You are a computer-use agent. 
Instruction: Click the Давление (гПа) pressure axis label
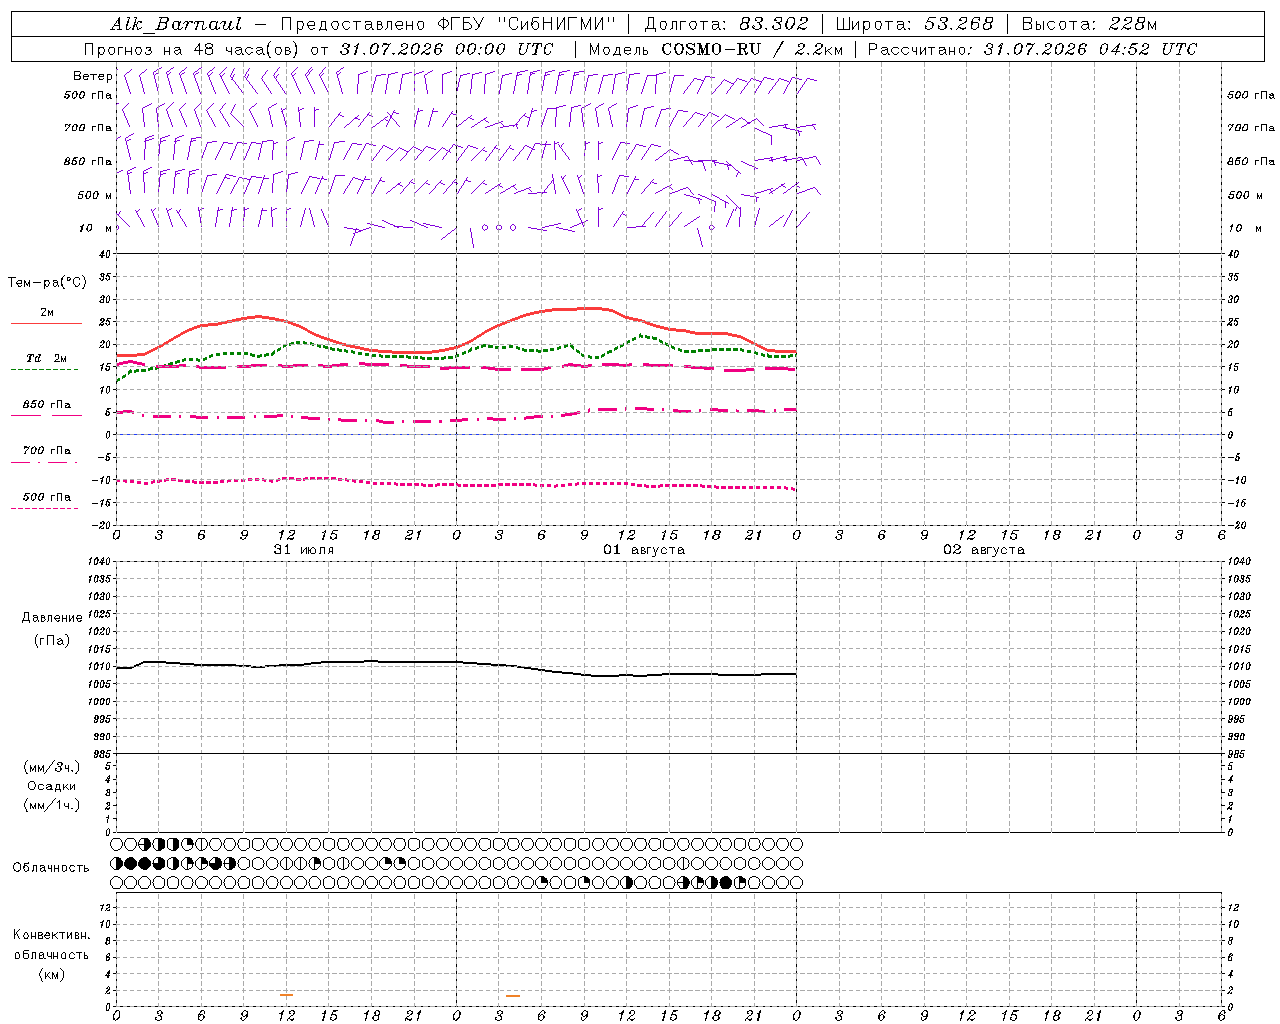tap(52, 629)
